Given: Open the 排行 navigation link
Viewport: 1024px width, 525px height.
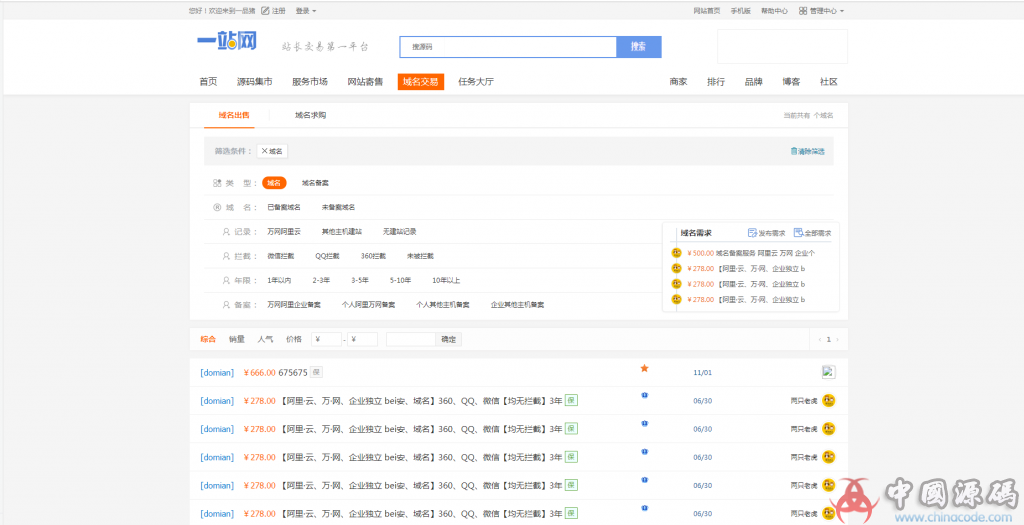Looking at the screenshot, I should 716,82.
